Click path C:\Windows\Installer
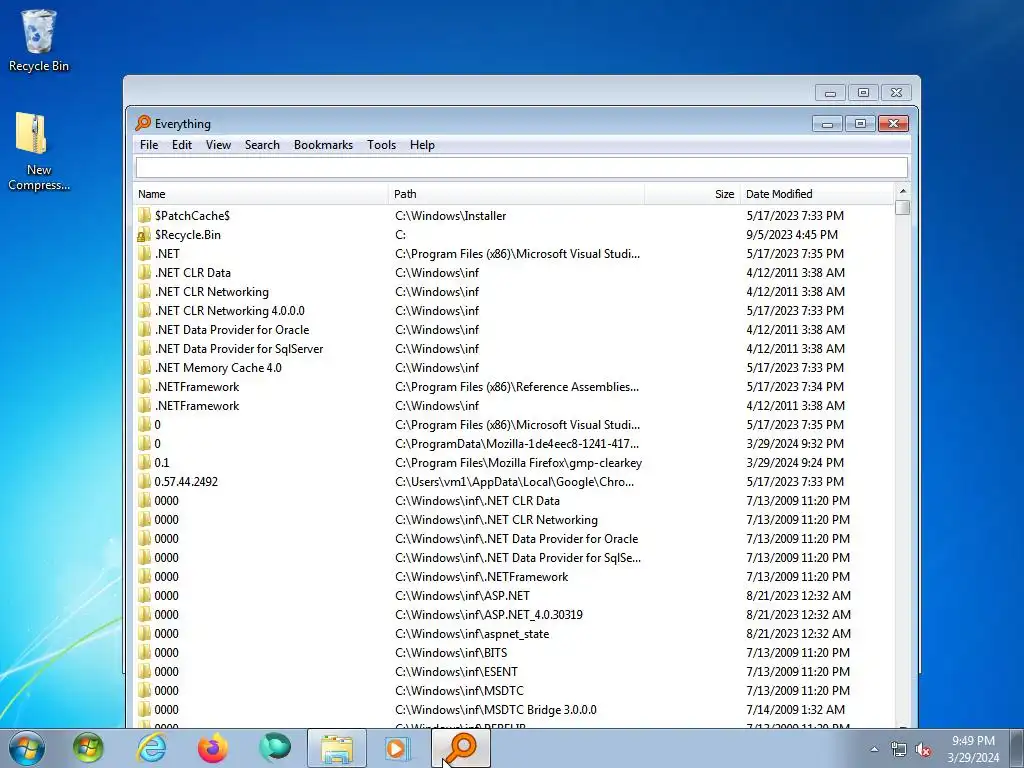The width and height of the screenshot is (1024, 768). [451, 216]
